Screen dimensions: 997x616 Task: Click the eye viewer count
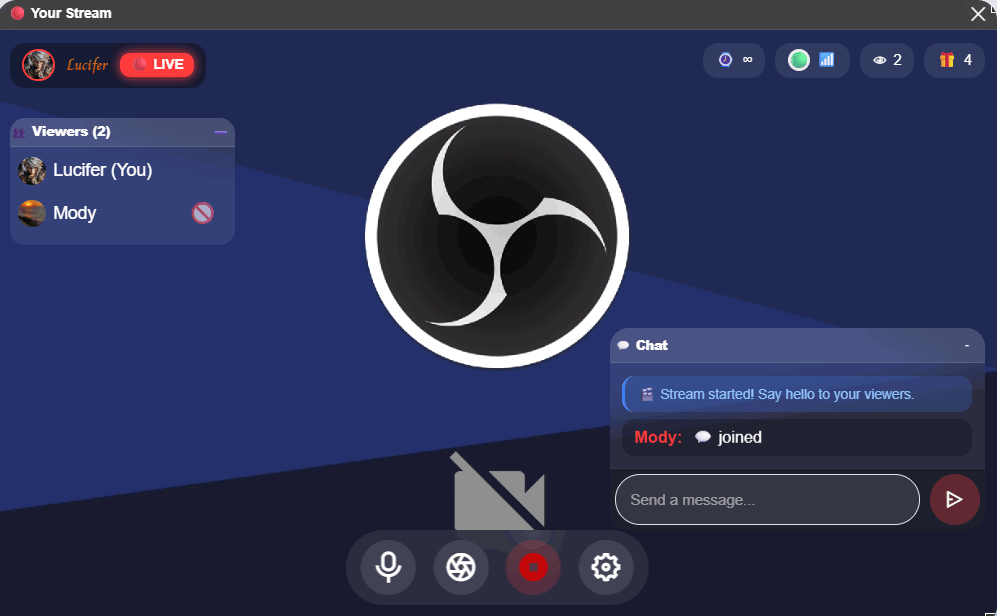pos(886,60)
